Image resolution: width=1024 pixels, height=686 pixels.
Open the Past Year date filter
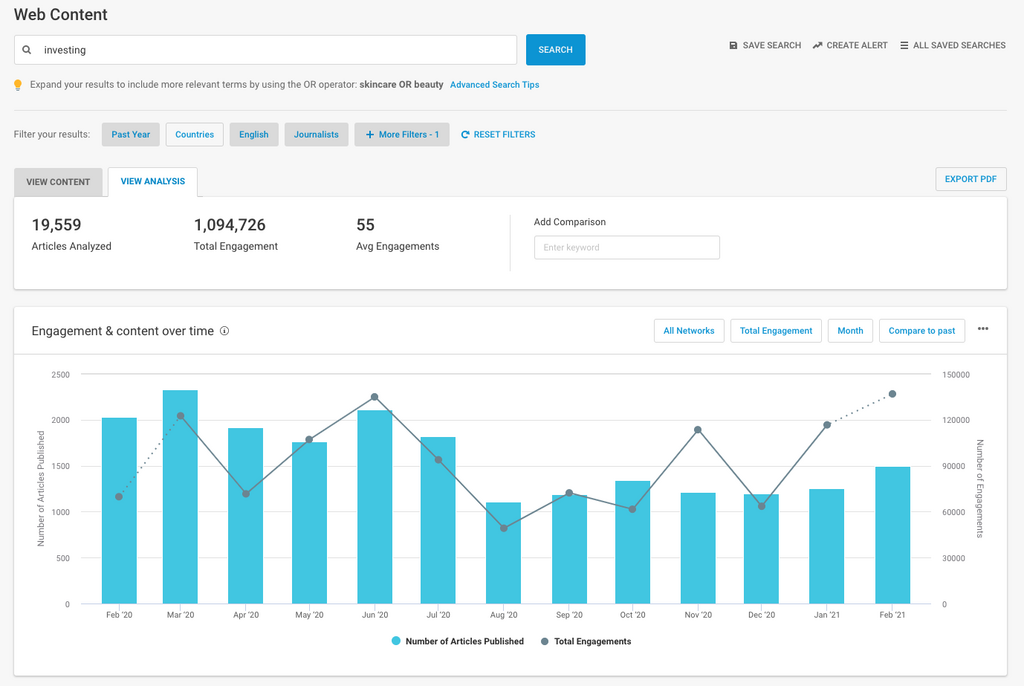coord(130,135)
